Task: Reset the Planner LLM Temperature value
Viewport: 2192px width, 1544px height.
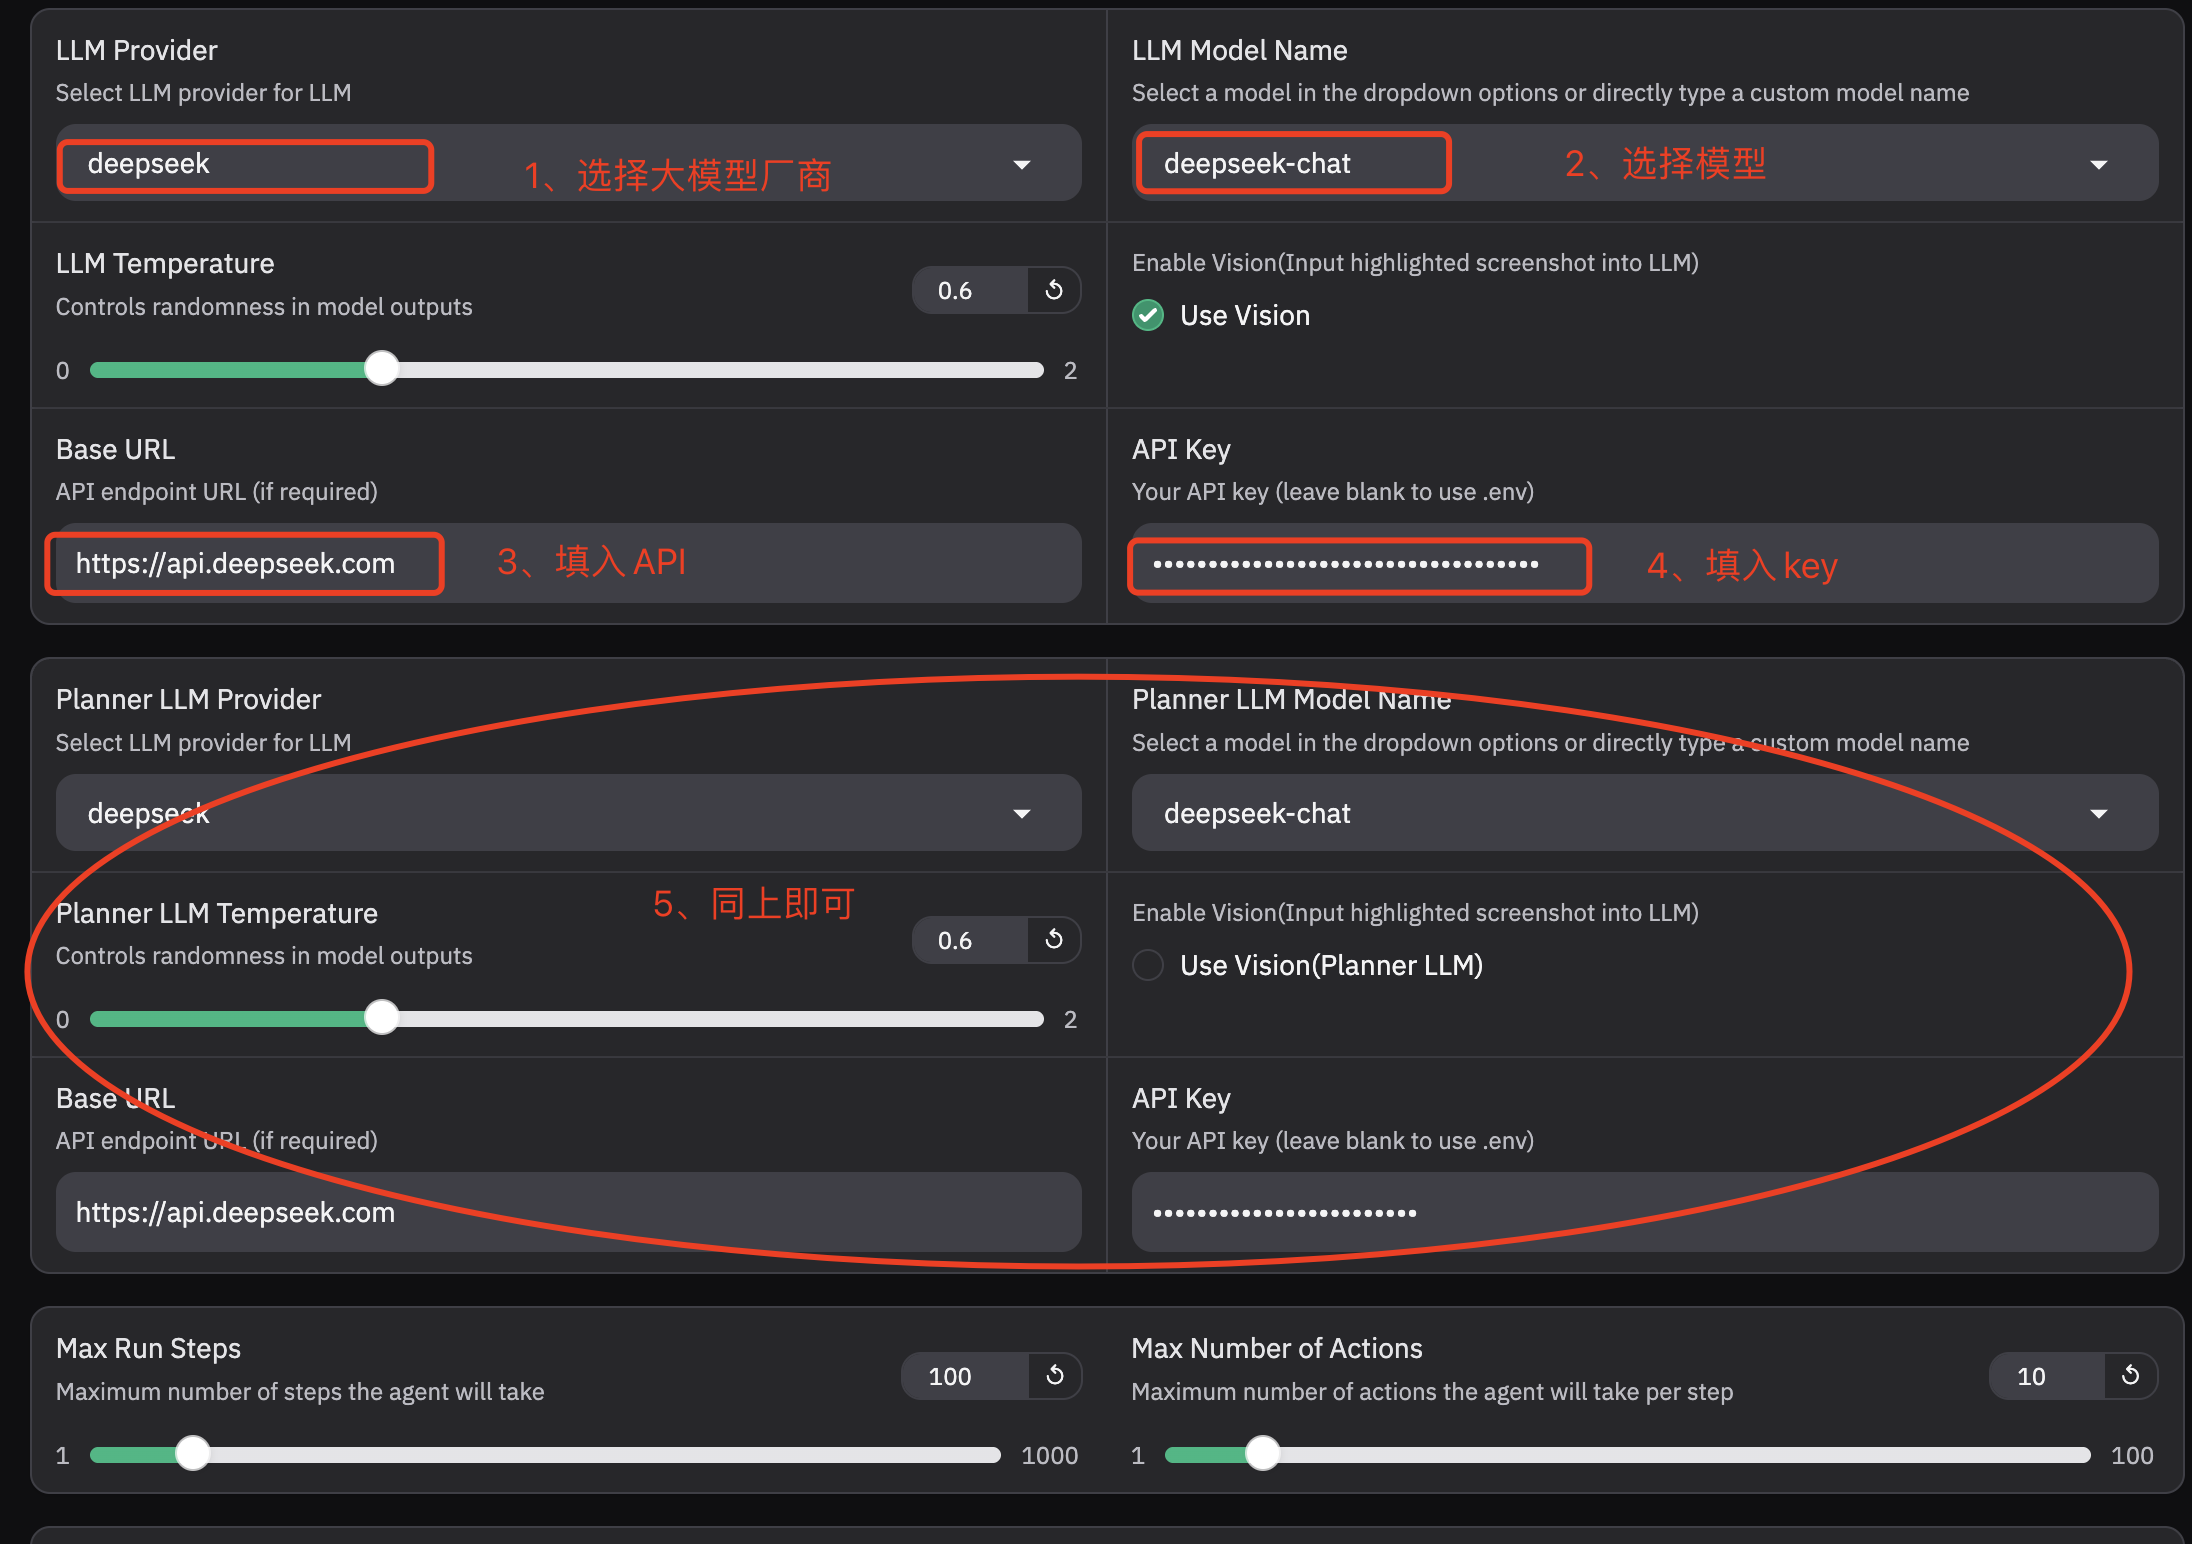Action: click(1054, 939)
